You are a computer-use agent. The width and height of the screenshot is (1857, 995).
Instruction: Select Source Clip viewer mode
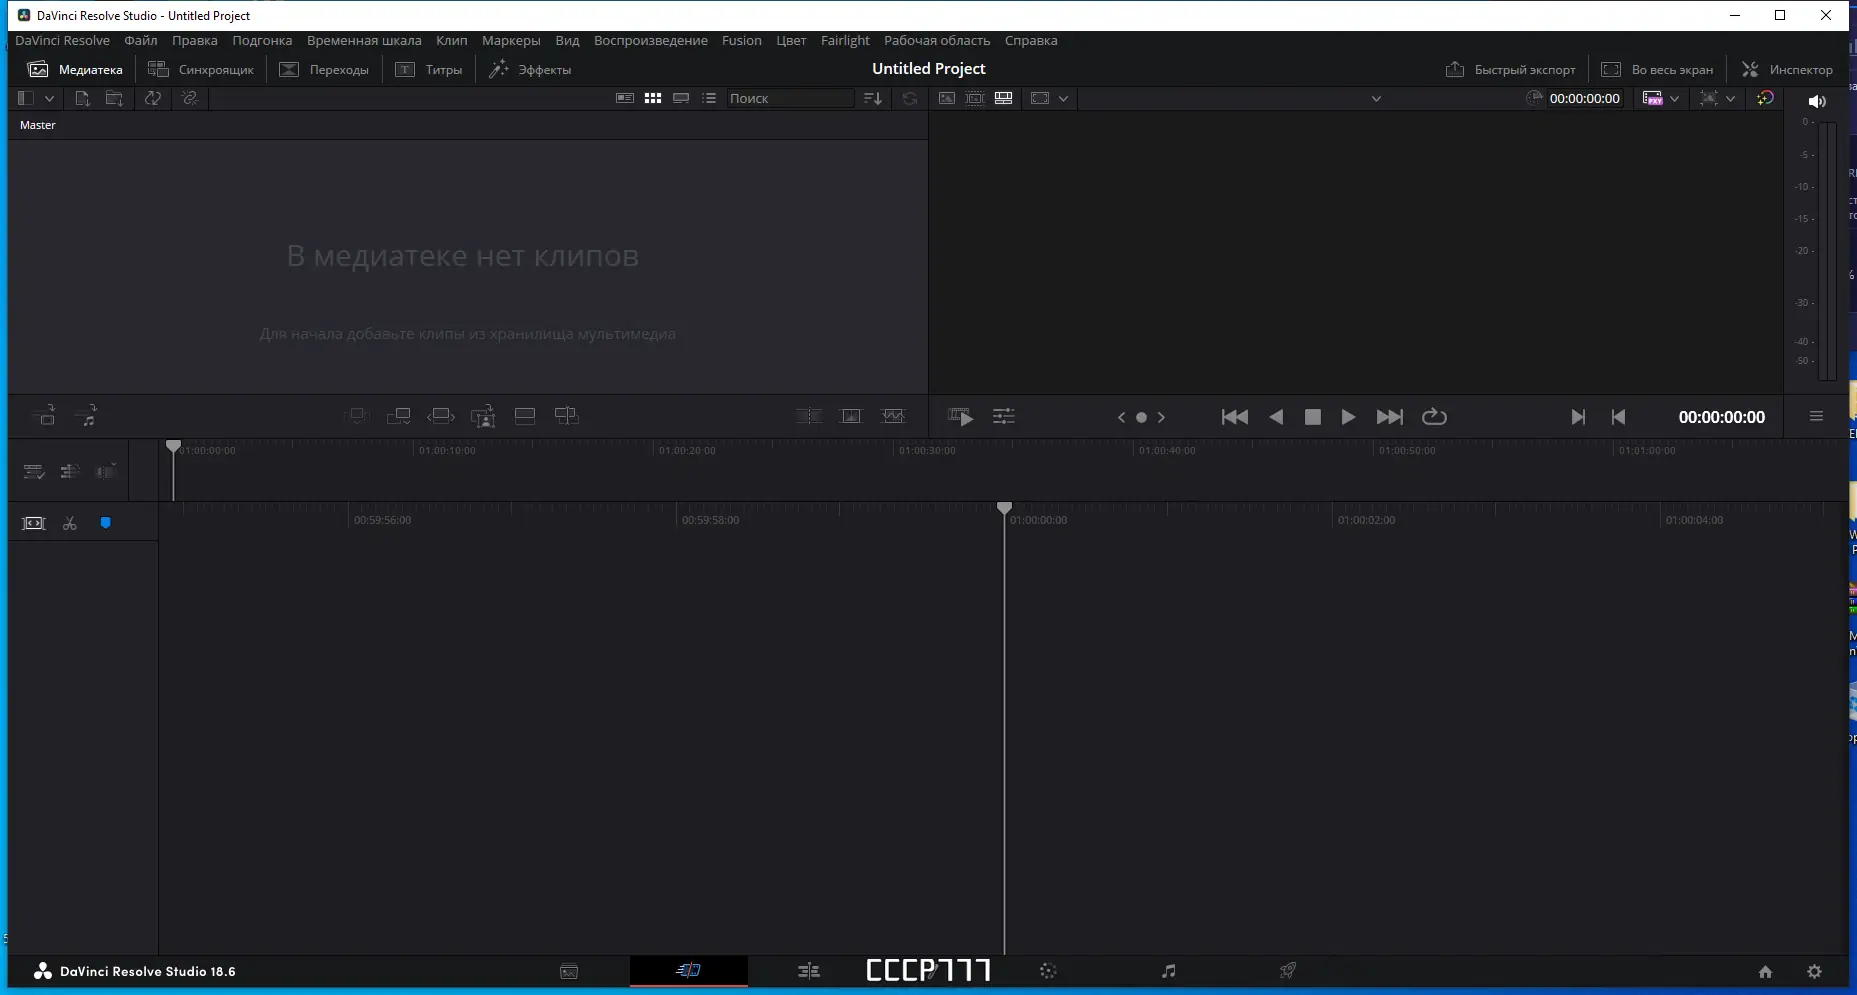tap(946, 98)
